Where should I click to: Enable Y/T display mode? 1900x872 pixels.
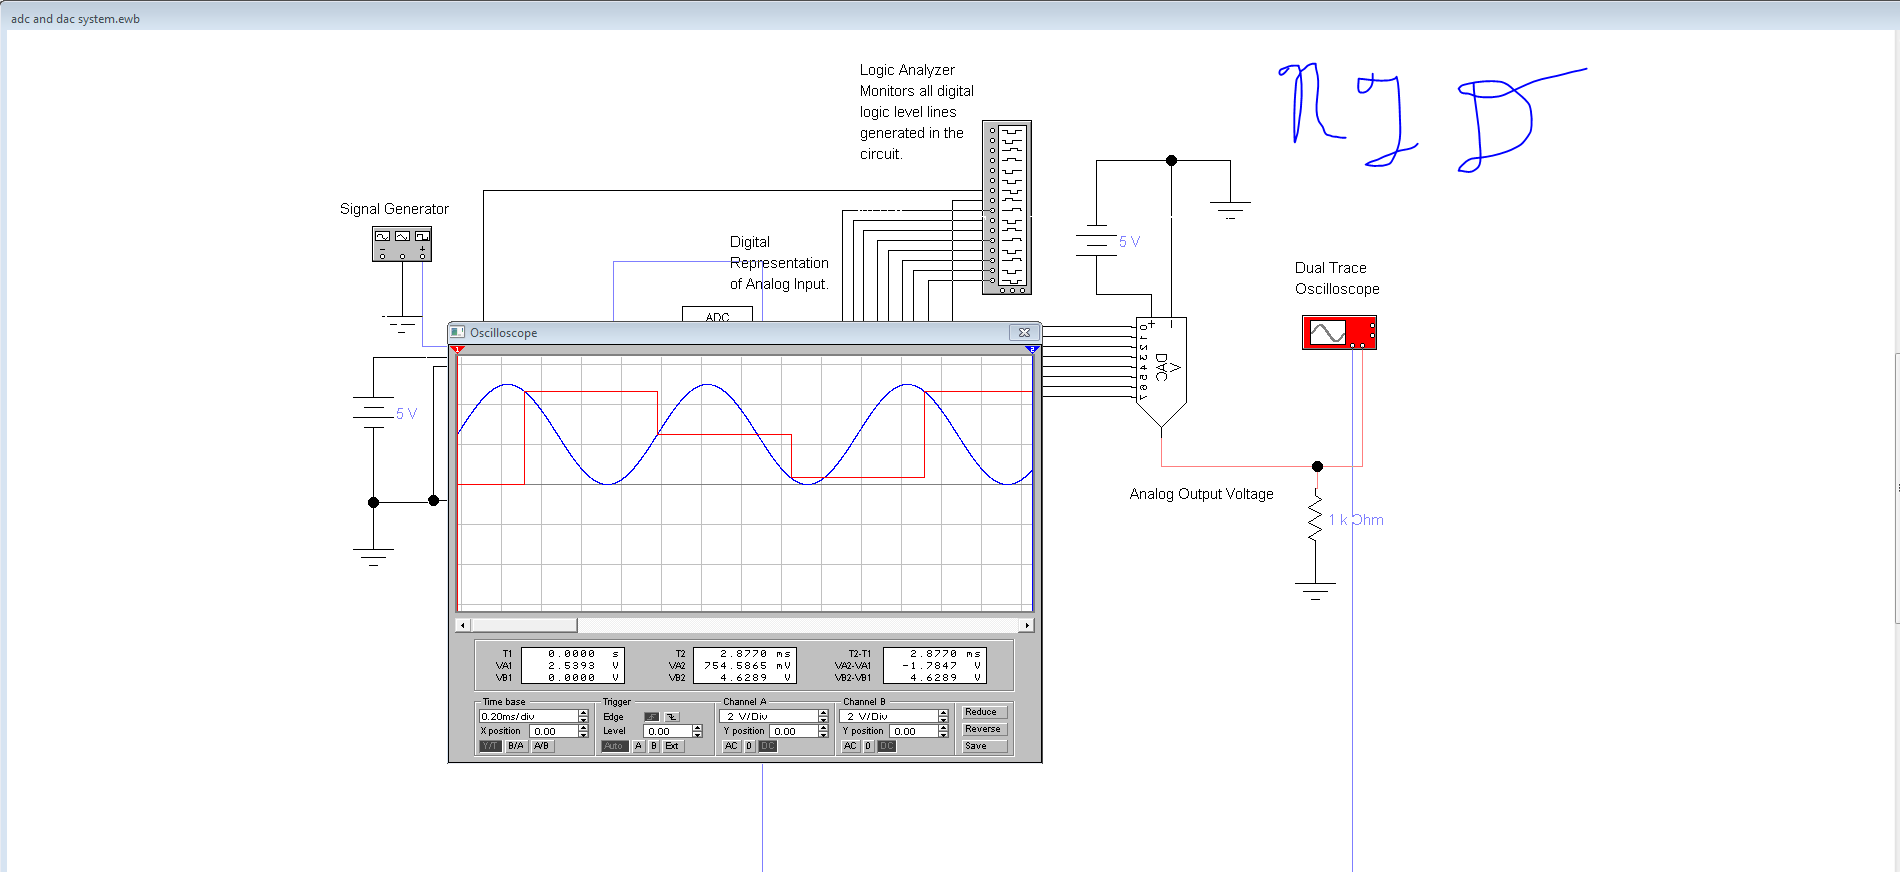point(490,746)
